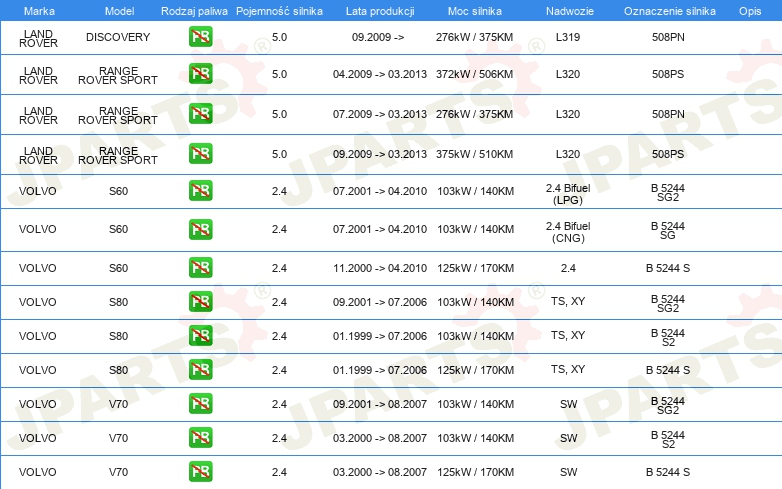Screen dimensions: 782x489
Task: Select the L319 body cell
Action: 568,37
